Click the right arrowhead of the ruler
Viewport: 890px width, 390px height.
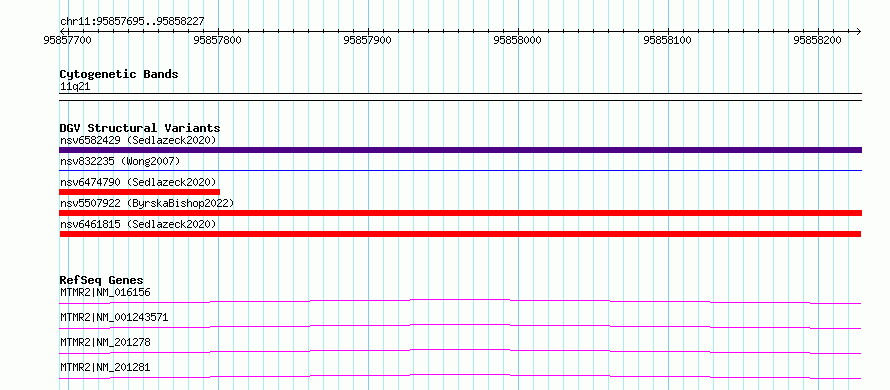[858, 31]
